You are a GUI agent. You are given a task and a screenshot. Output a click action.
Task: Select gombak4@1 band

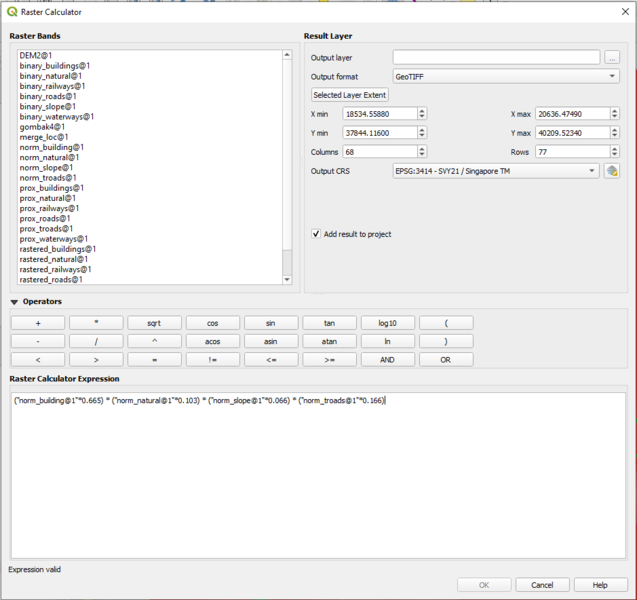coord(42,127)
